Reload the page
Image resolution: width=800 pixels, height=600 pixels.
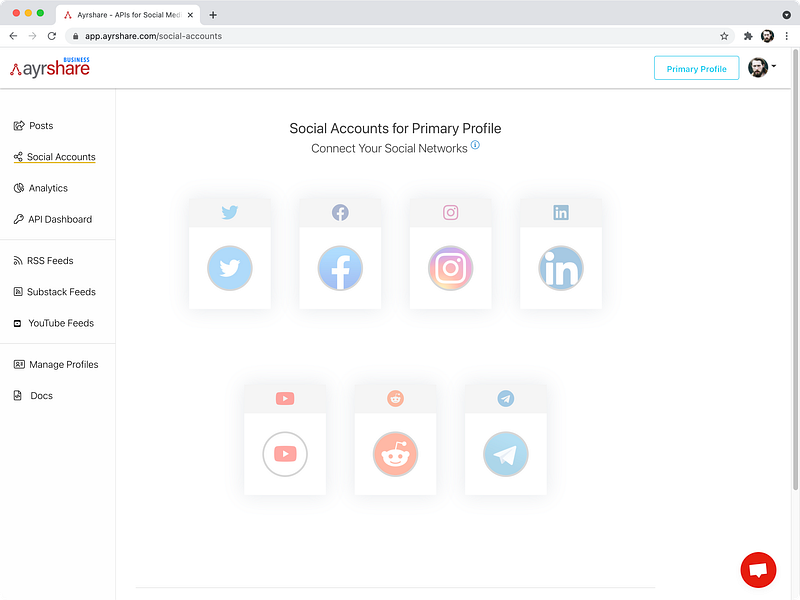(52, 36)
